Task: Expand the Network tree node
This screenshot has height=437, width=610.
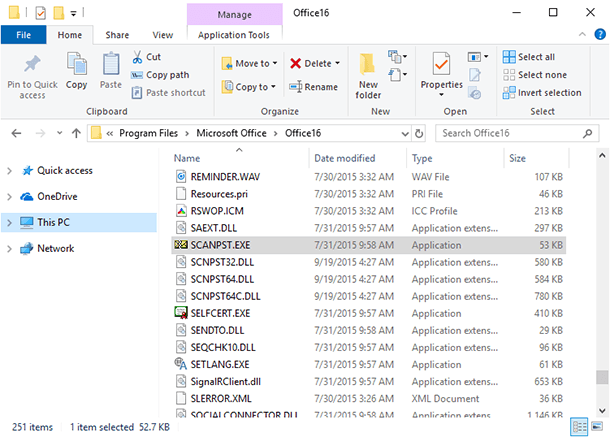Action: coord(9,249)
